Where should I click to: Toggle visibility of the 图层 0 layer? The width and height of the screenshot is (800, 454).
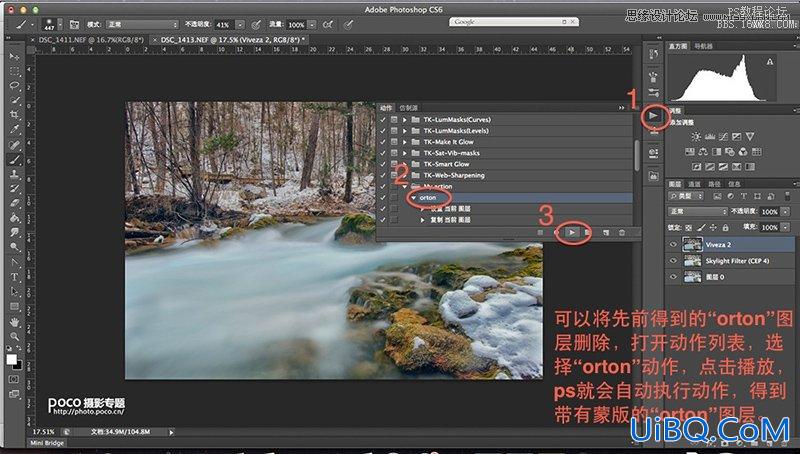673,277
